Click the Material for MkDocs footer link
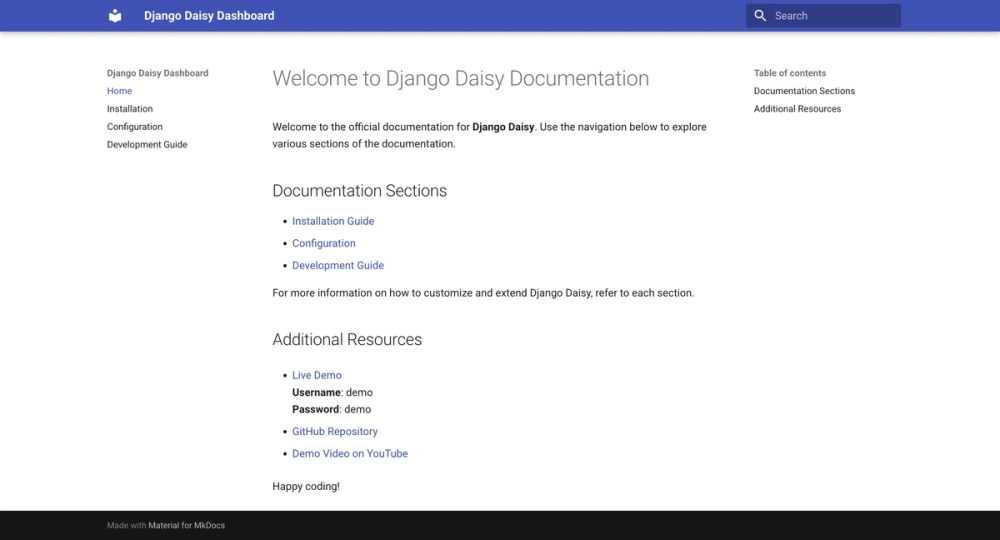This screenshot has height=540, width=1000. tap(187, 525)
